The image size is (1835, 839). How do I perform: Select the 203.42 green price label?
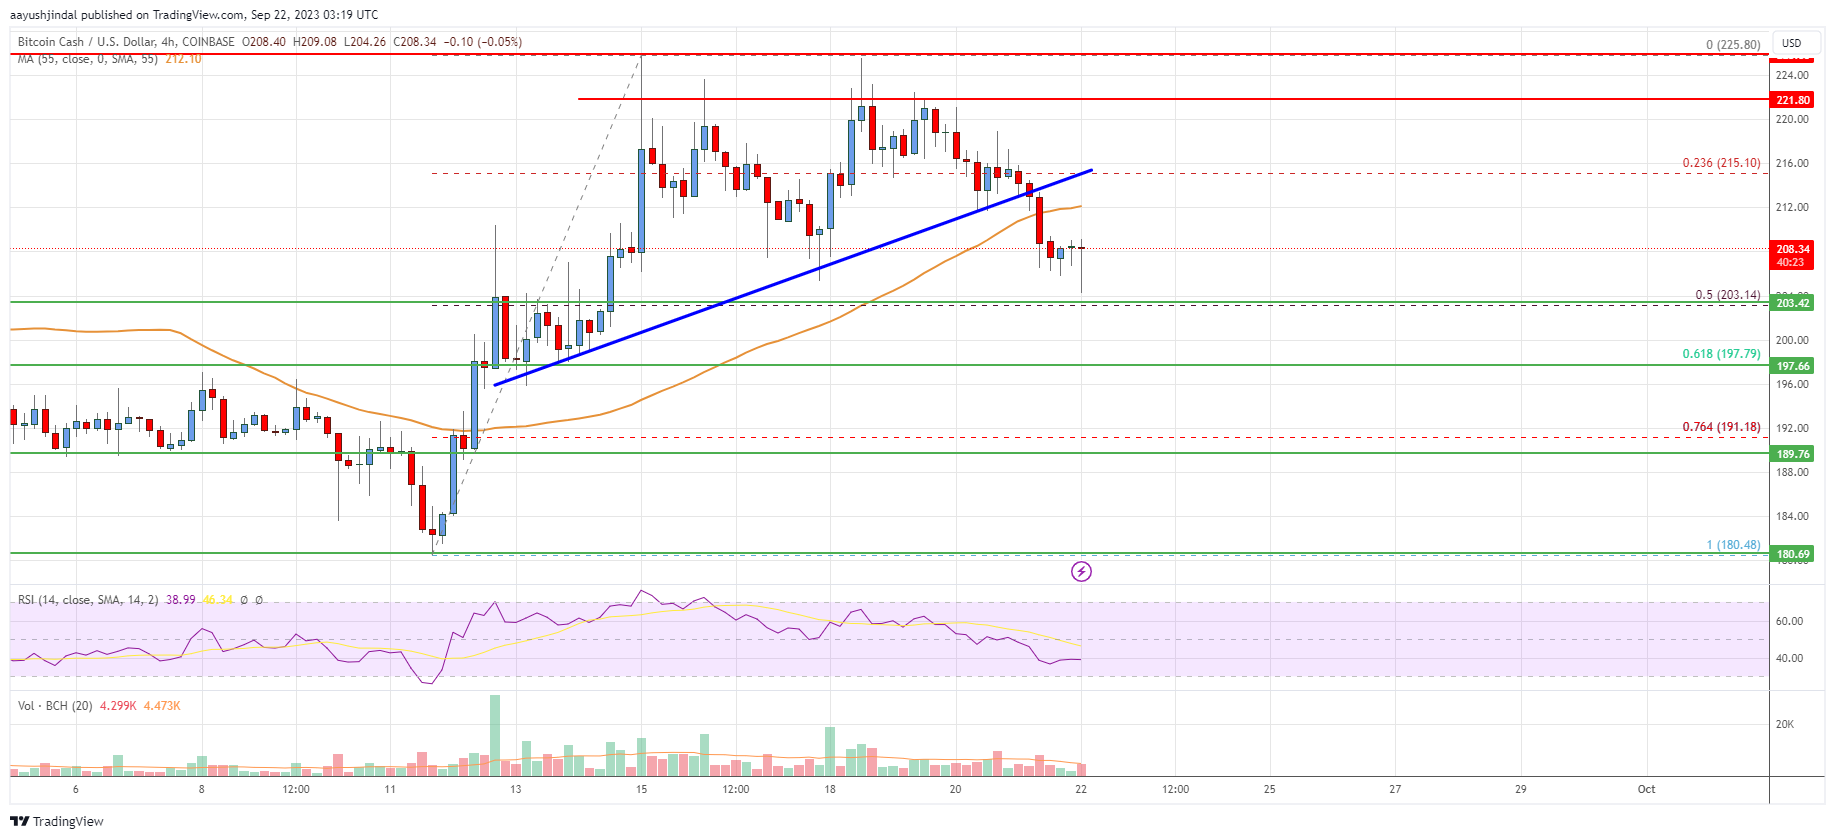(1793, 303)
